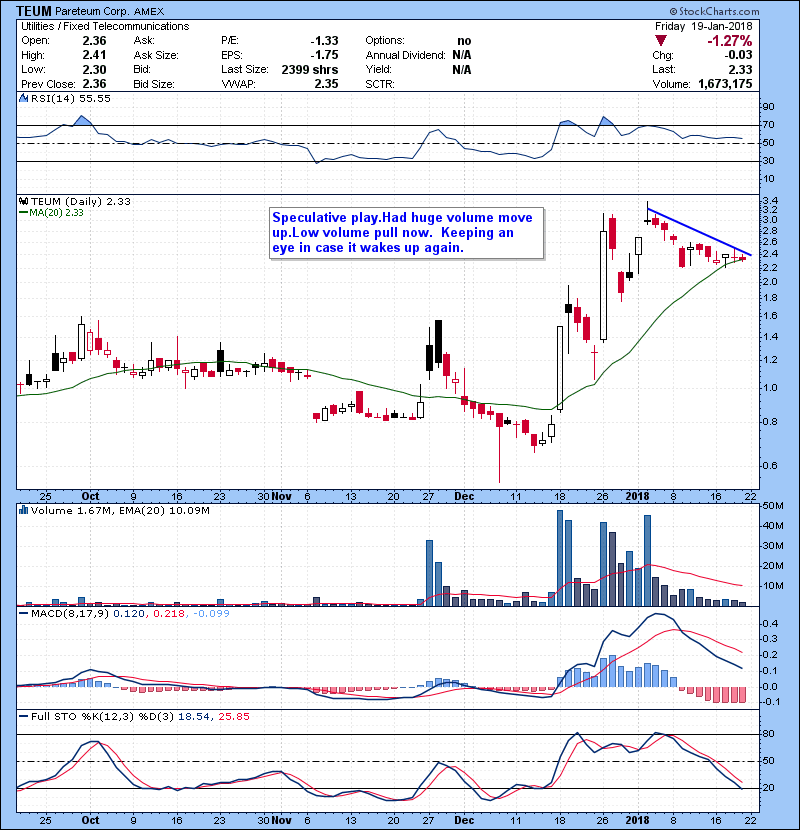The height and width of the screenshot is (830, 800).
Task: Select the P/E value -1.33
Action: tap(324, 41)
